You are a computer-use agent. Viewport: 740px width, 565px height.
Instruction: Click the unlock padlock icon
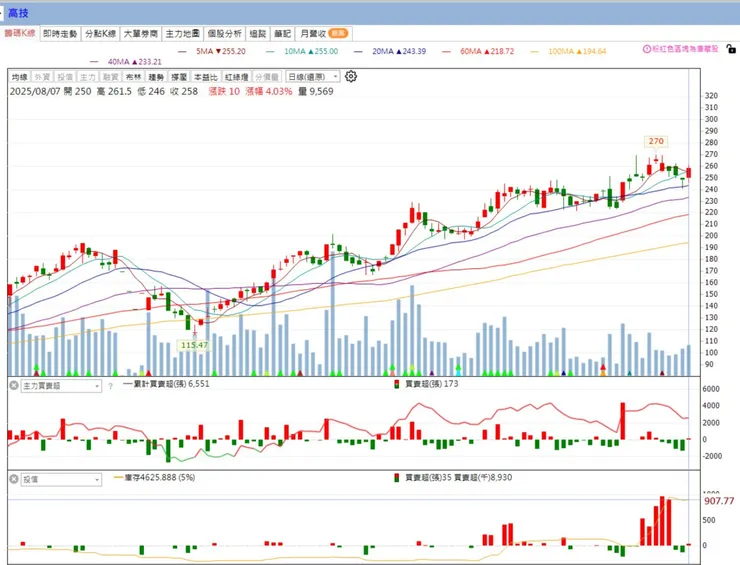click(731, 49)
